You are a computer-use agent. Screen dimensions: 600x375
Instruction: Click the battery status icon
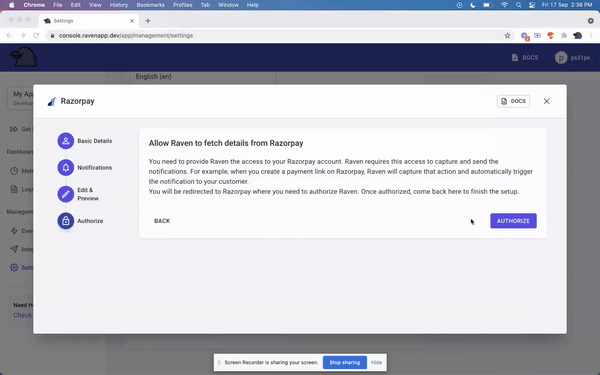488,5
